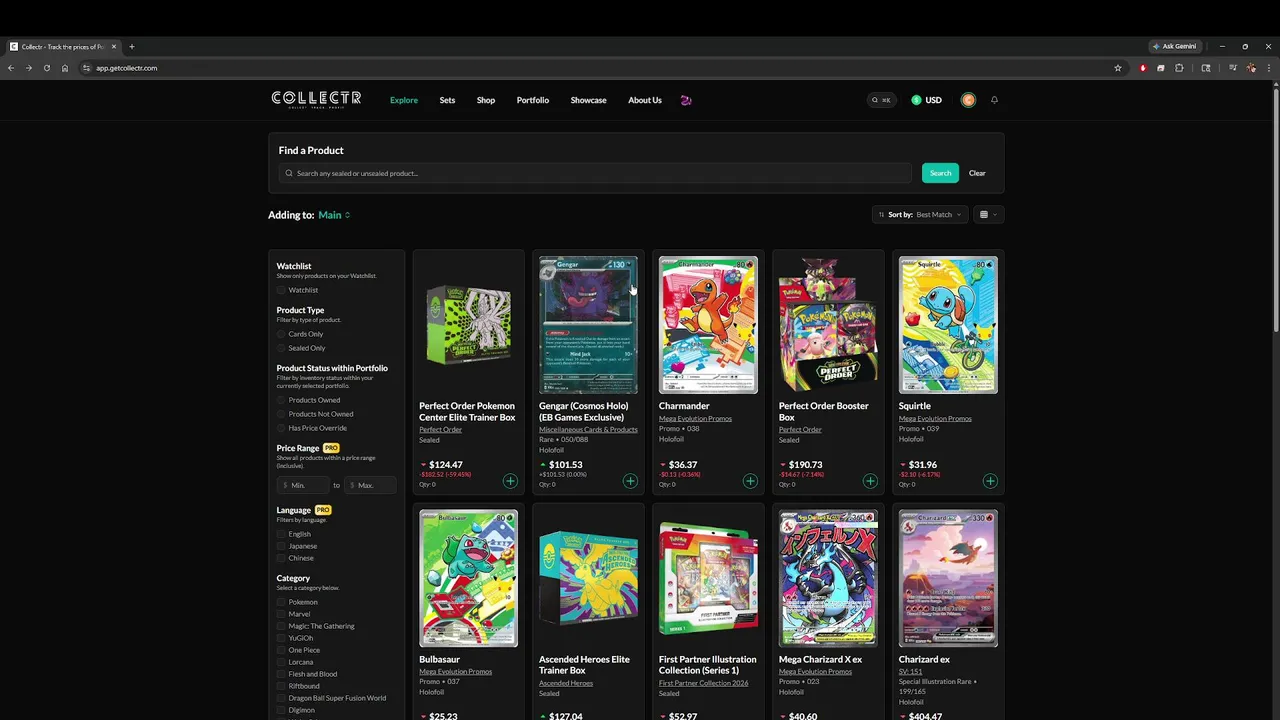Open the browser extensions puzzle icon
1280x720 pixels.
[1179, 68]
